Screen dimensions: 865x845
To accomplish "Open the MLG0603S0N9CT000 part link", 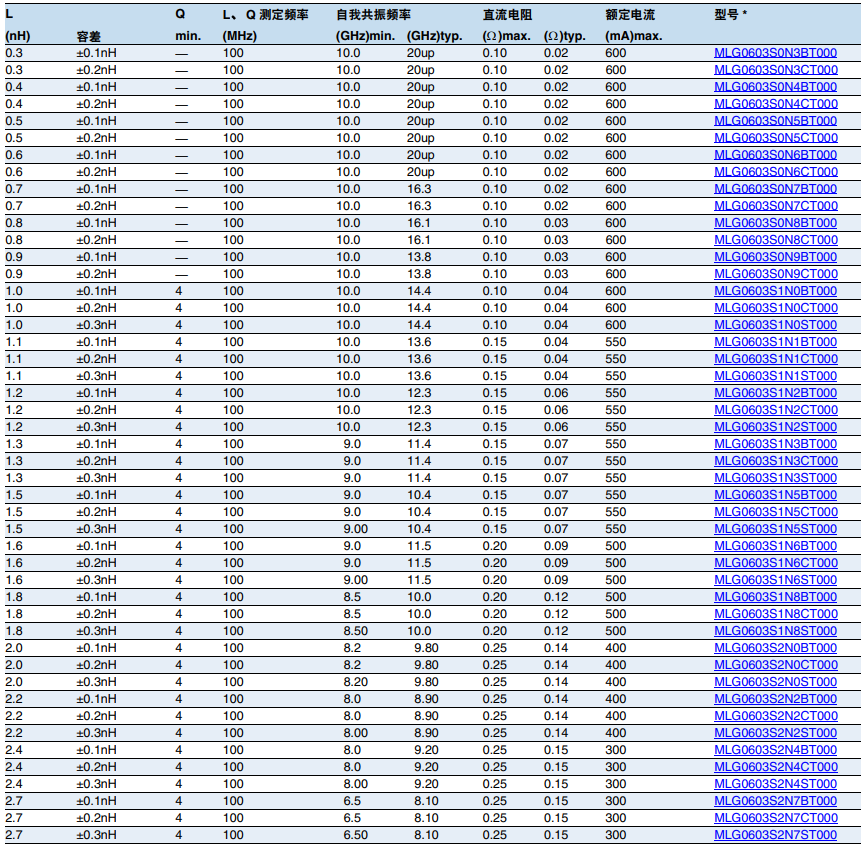I will 776,274.
